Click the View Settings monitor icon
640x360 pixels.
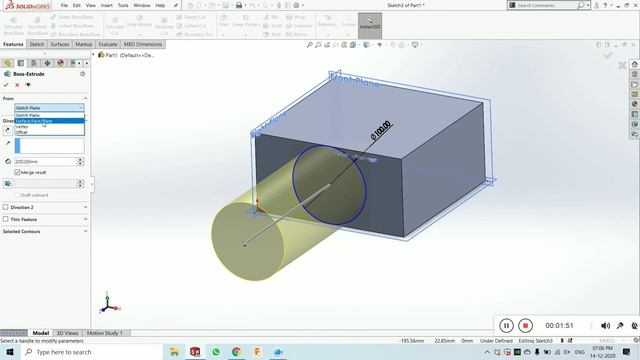pos(415,45)
